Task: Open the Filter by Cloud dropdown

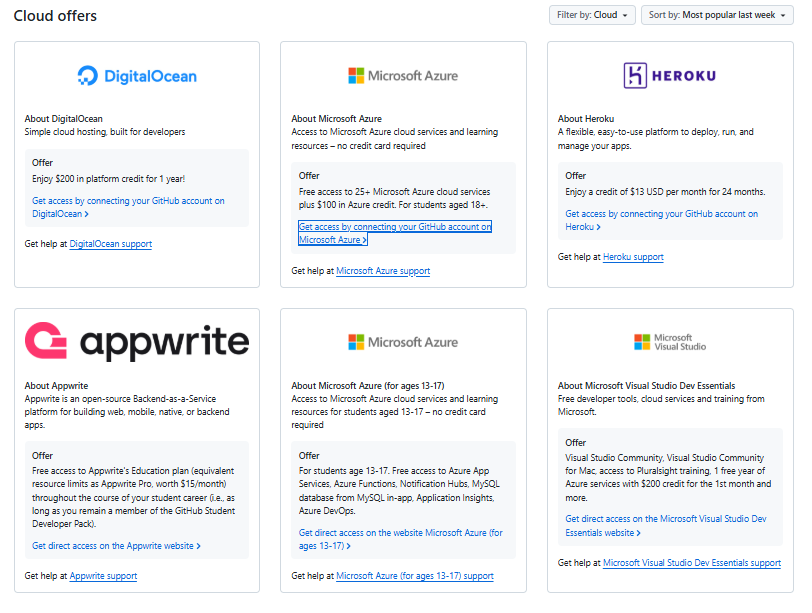Action: pyautogui.click(x=592, y=15)
